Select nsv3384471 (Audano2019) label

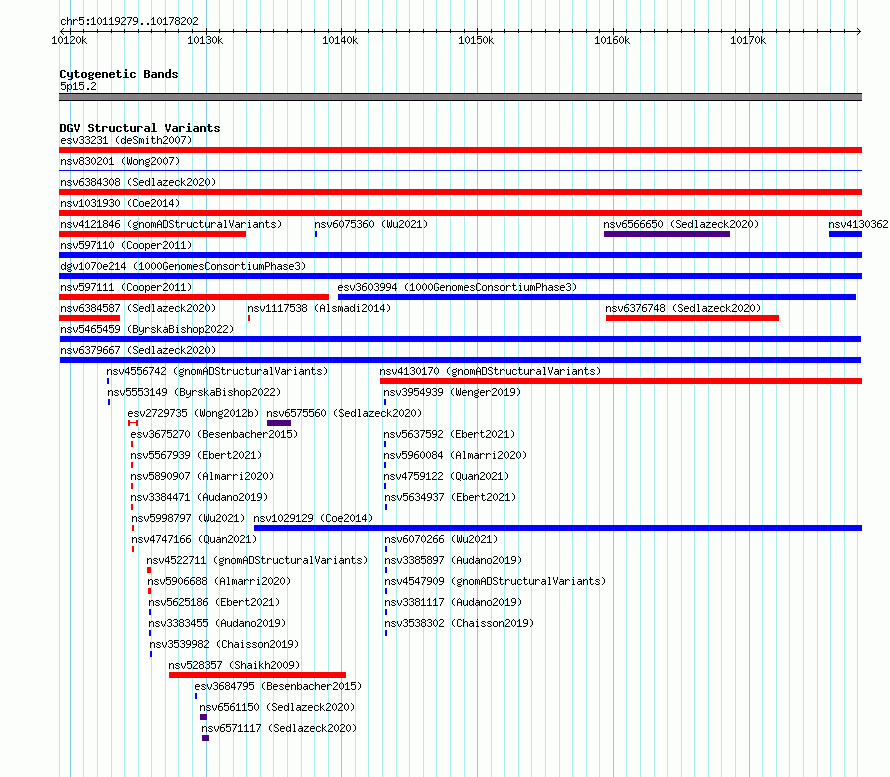(199, 497)
